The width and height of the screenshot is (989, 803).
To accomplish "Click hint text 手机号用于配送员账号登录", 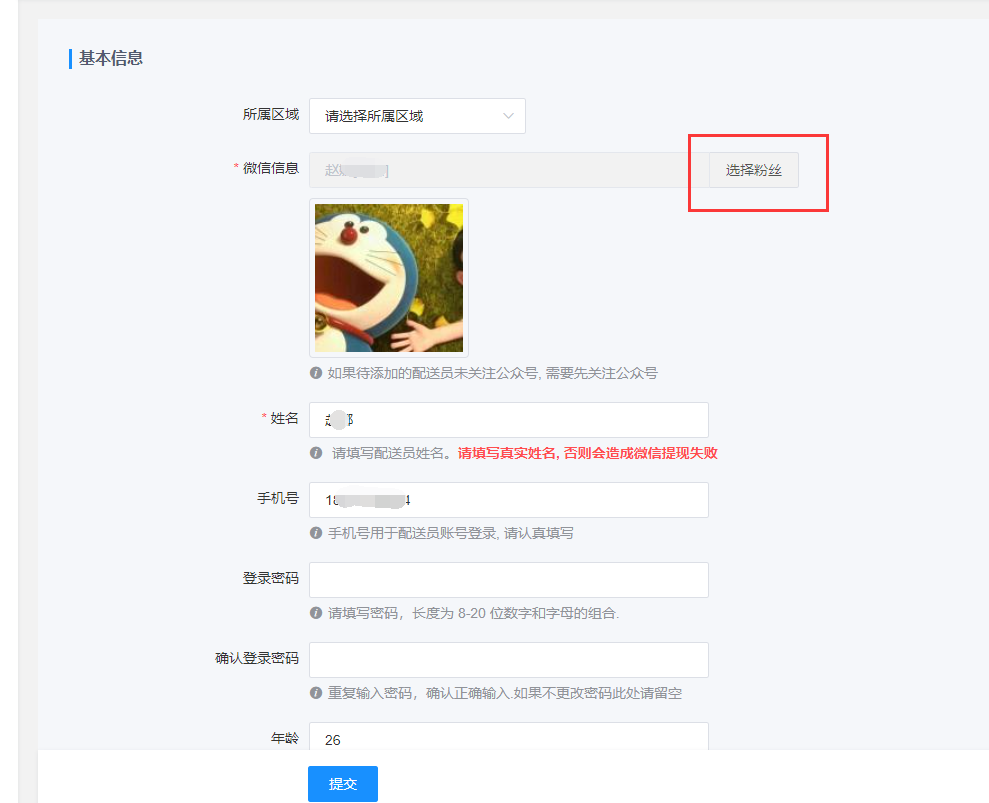I will 412,534.
